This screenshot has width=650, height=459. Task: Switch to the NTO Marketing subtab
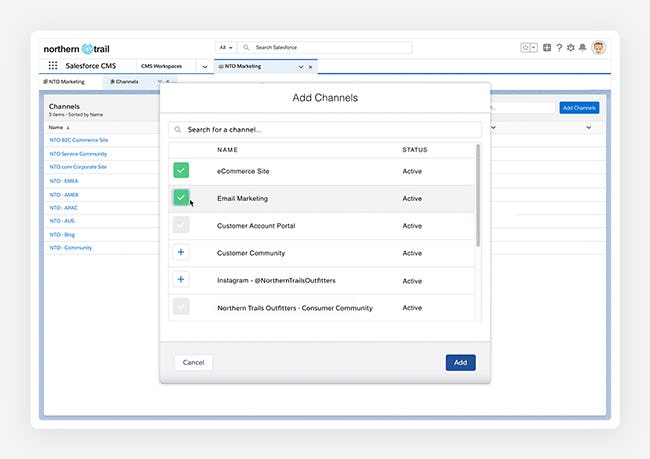[x=64, y=82]
